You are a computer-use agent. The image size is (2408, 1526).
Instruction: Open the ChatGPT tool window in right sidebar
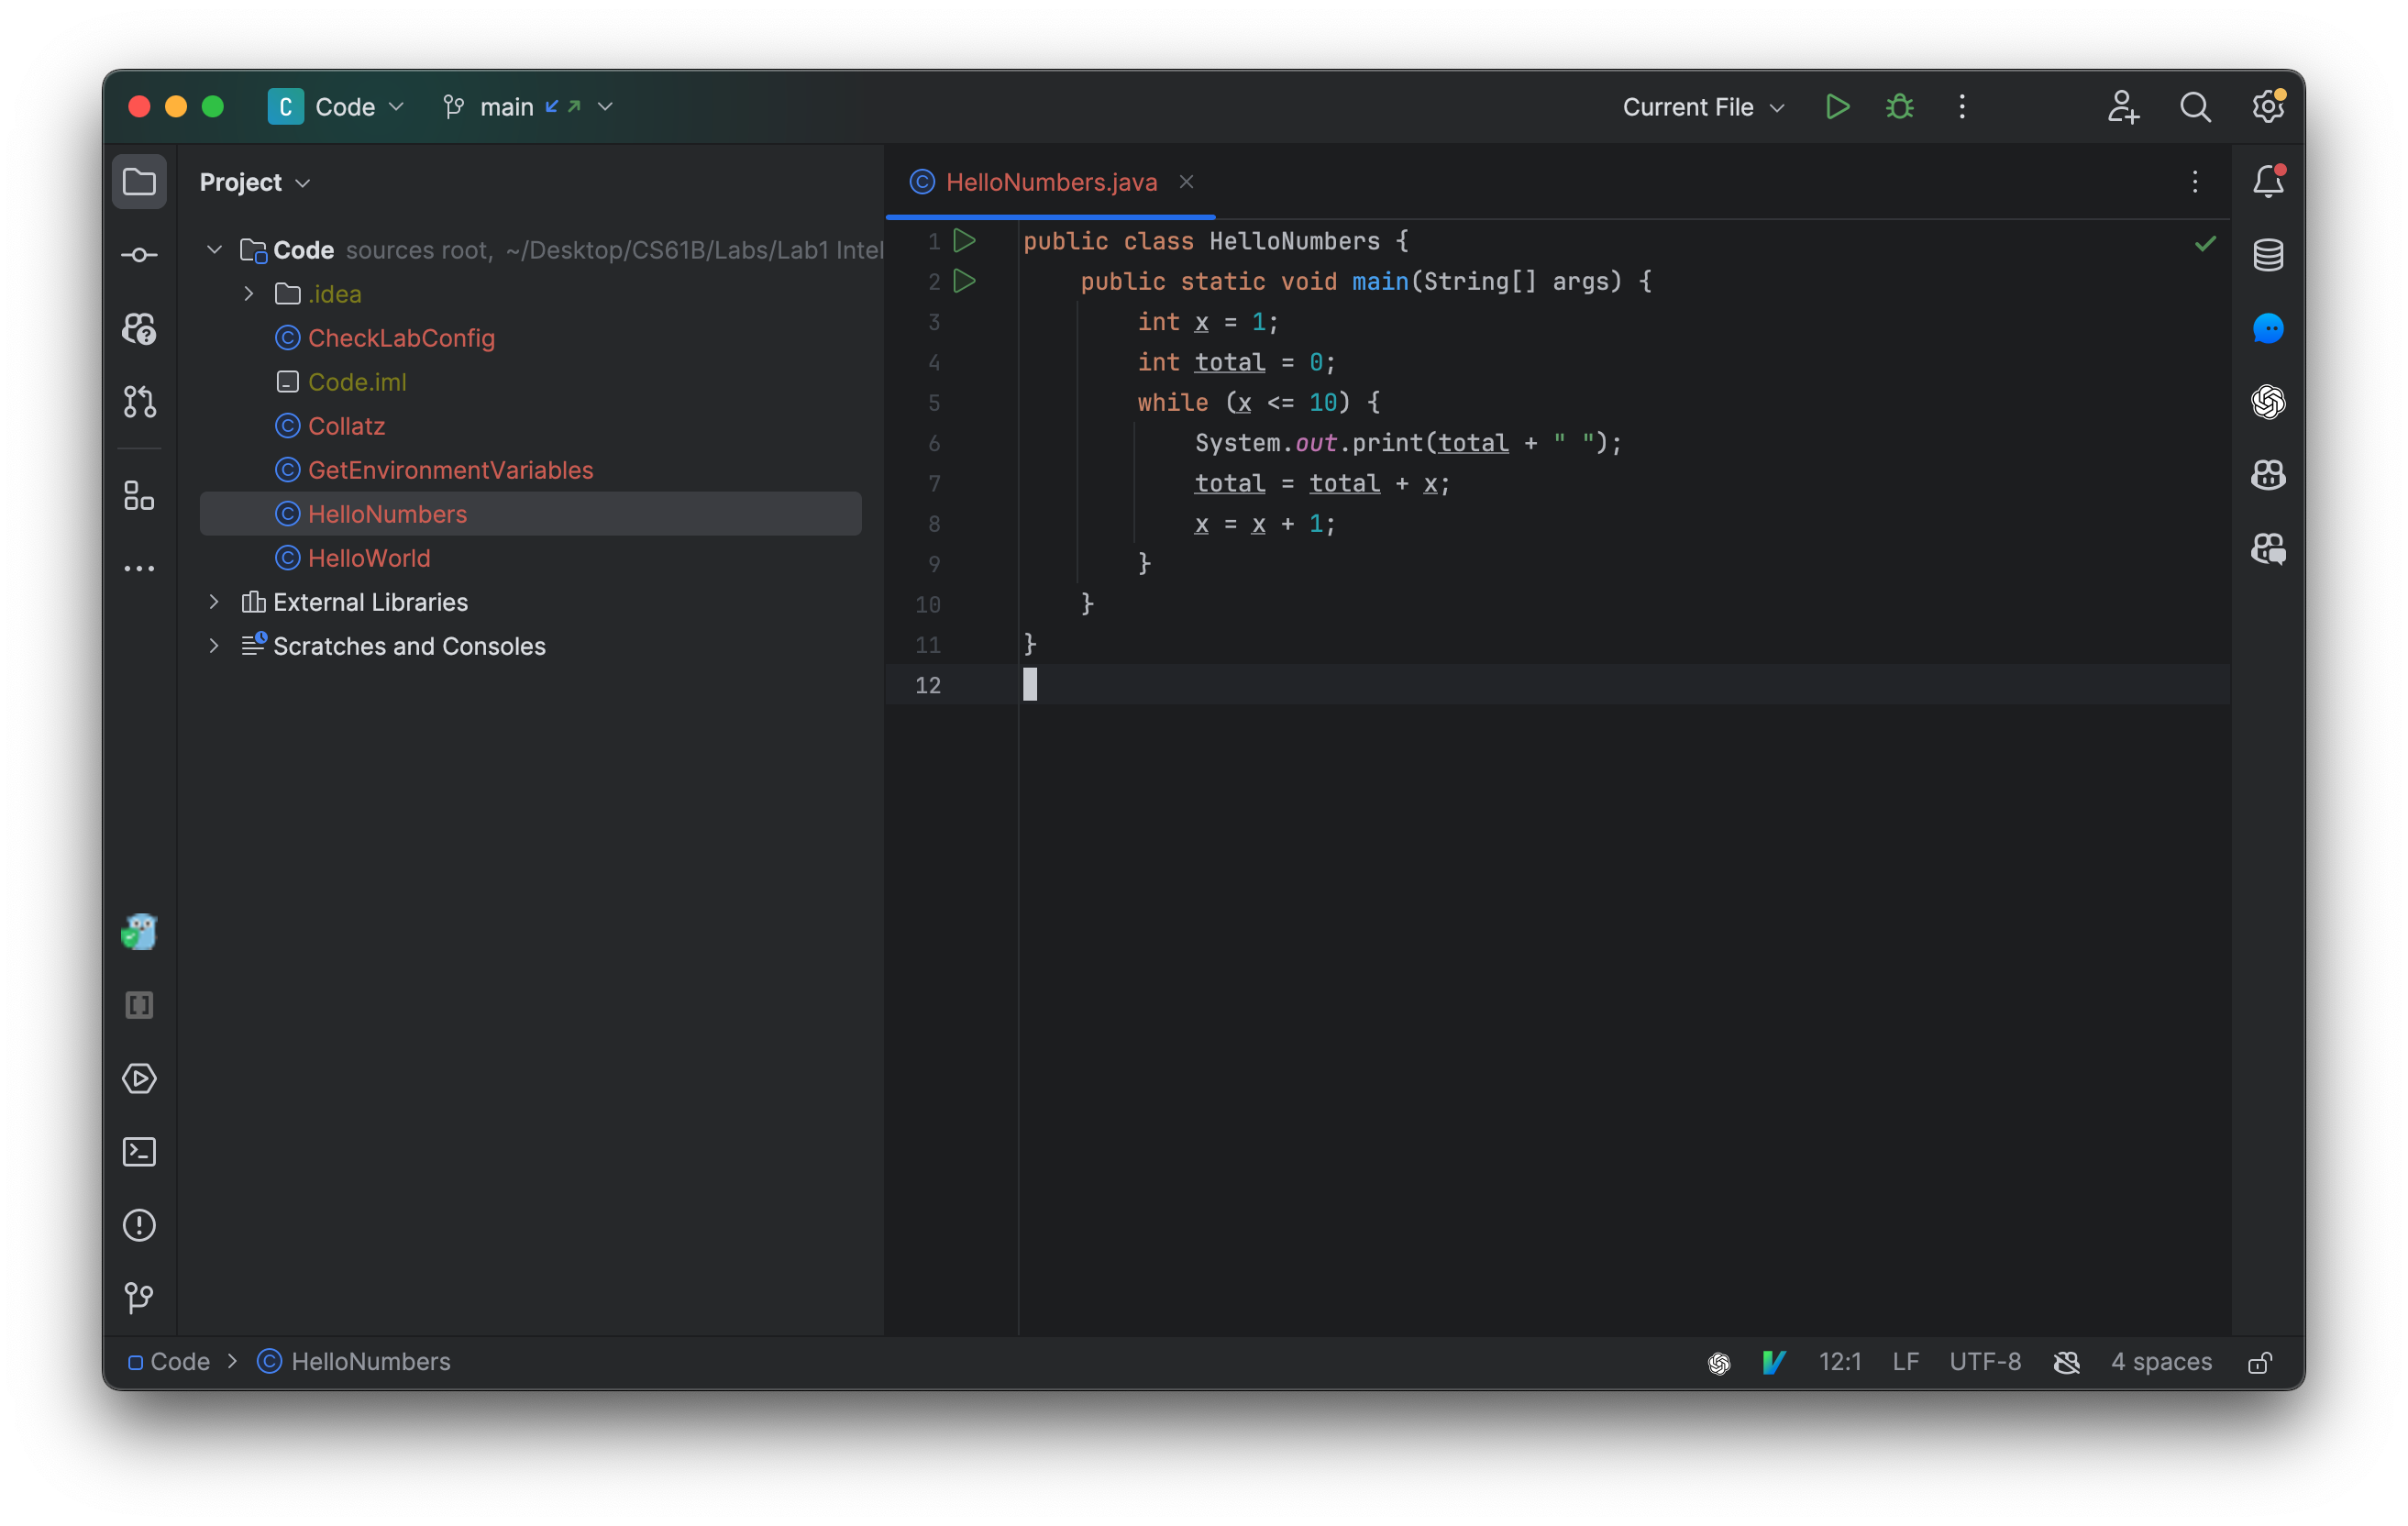click(2268, 402)
